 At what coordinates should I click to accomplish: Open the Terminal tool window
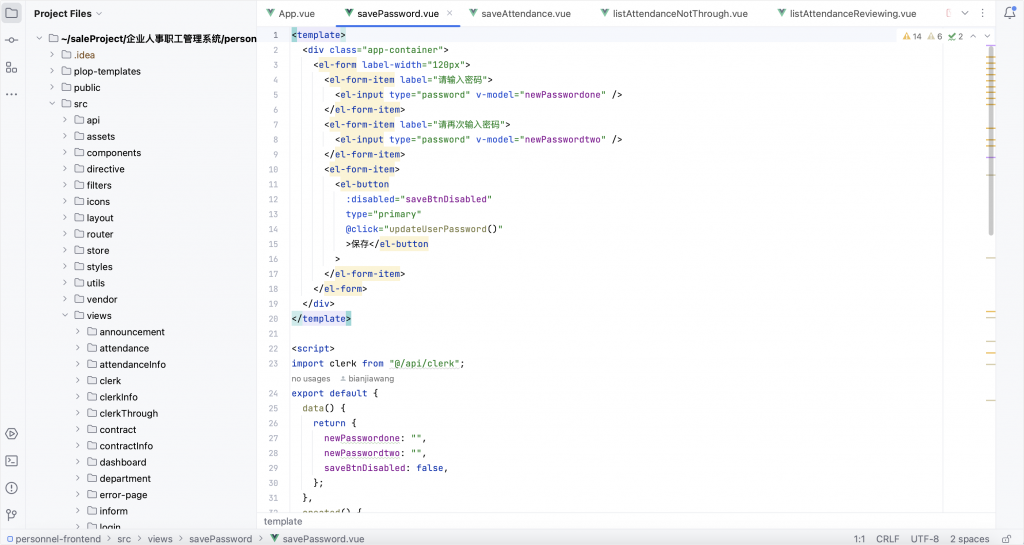[x=11, y=461]
